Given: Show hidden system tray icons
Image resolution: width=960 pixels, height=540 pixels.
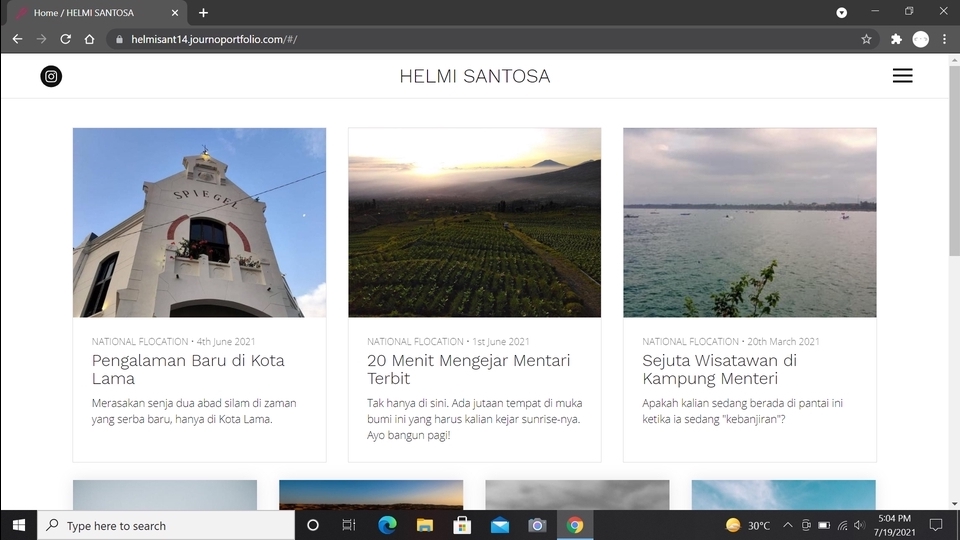Looking at the screenshot, I should 788,525.
